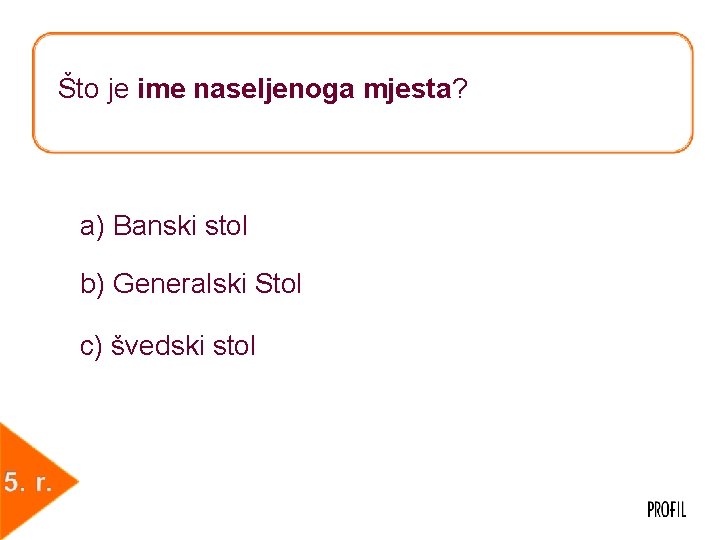Click the "a)" option label
The width and height of the screenshot is (720, 540).
(x=92, y=227)
